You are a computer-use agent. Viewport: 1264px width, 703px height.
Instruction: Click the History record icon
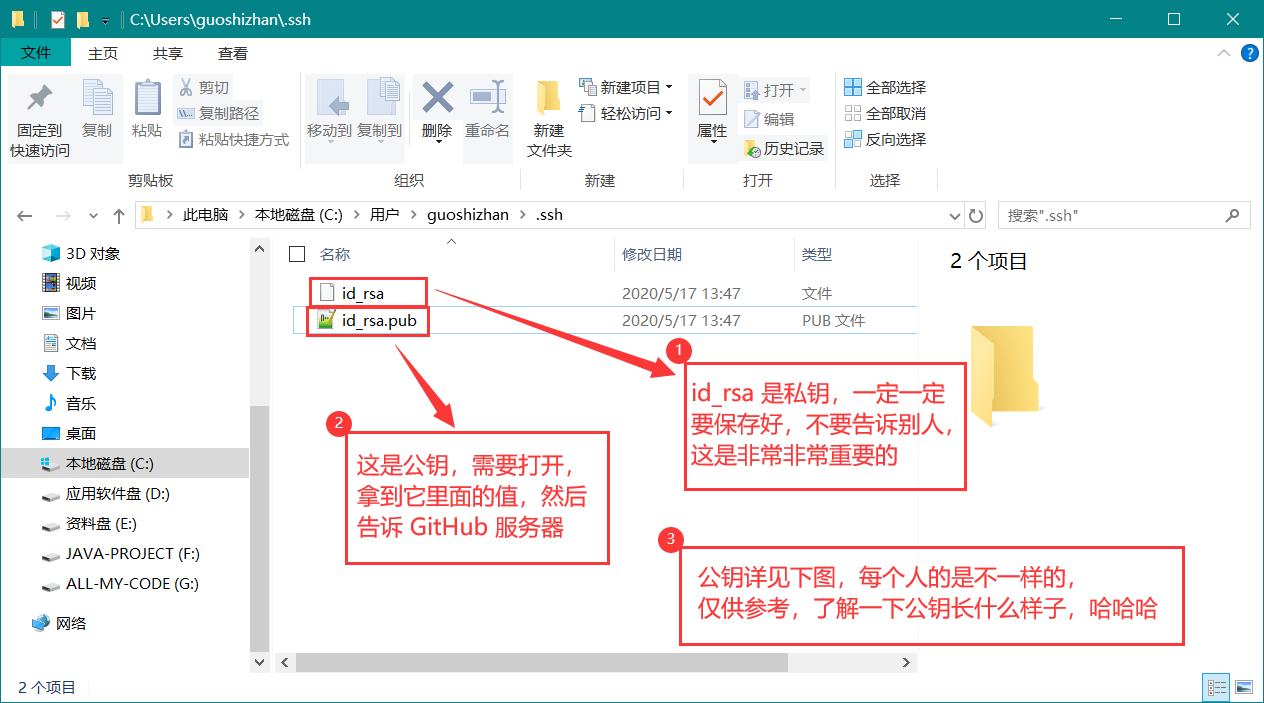click(753, 149)
